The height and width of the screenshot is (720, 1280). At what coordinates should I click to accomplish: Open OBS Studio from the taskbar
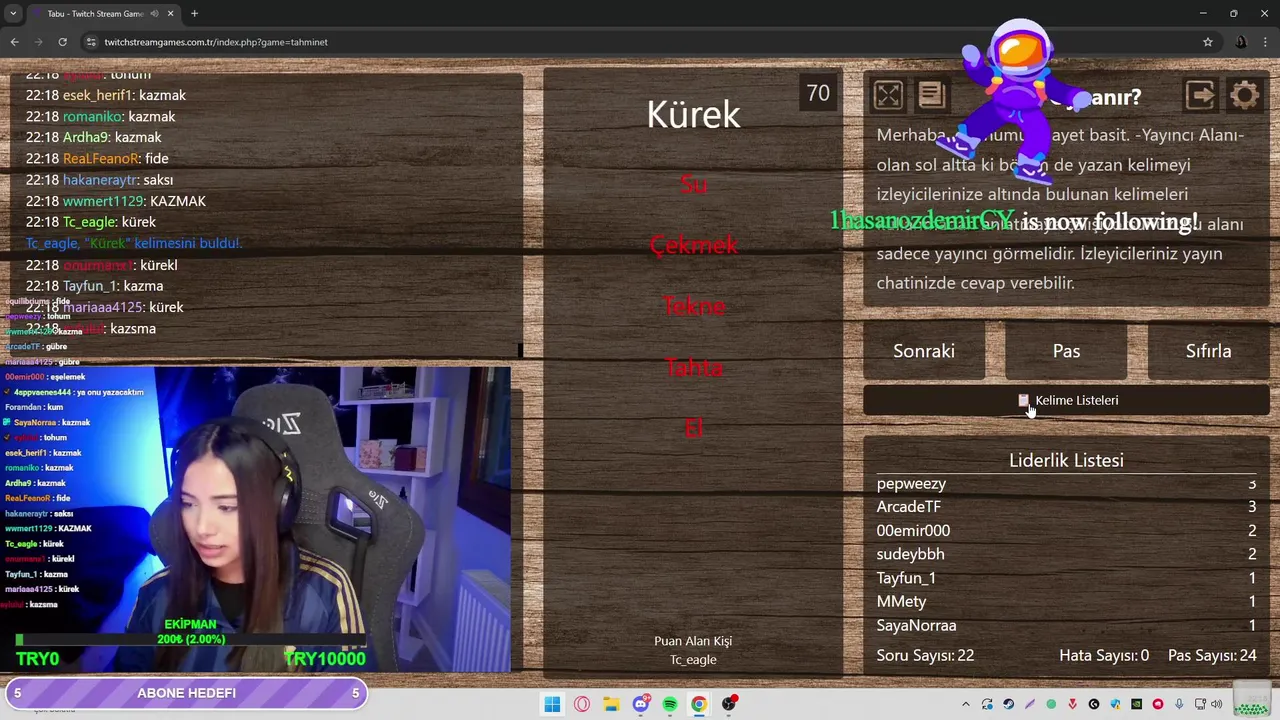point(729,704)
